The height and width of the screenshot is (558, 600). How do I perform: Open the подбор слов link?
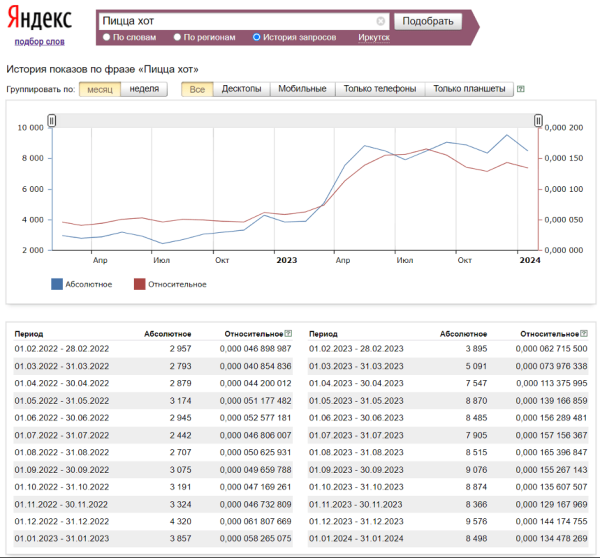click(x=40, y=42)
